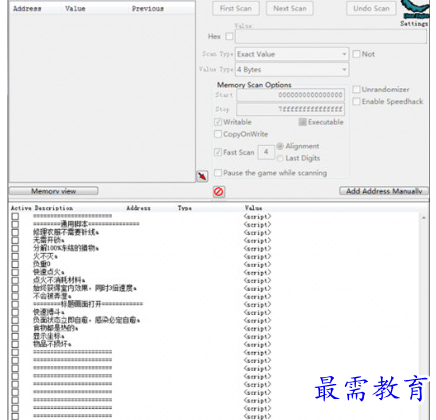Enable the Not checkbox

pos(356,54)
